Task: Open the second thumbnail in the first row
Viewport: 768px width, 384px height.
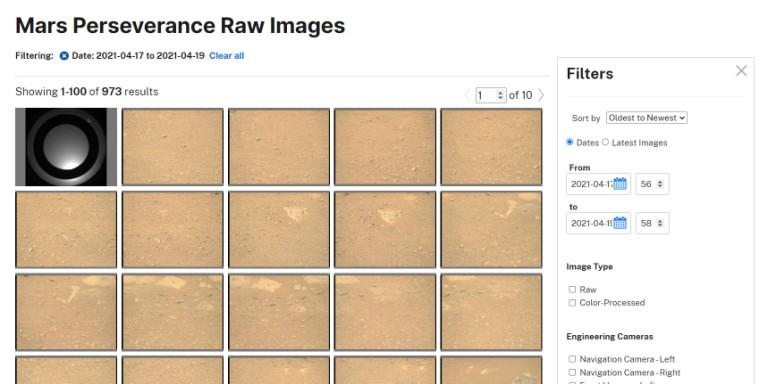Action: click(172, 147)
